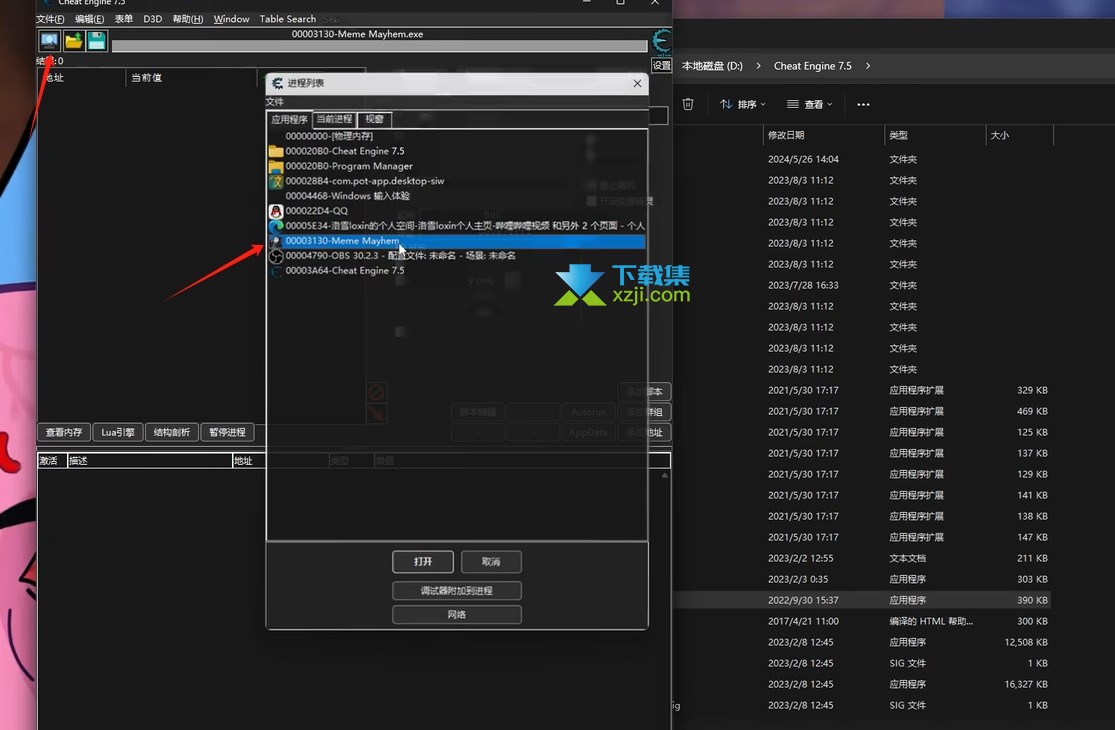
Task: Click the scan progress bar under Meme Mayhem.exe
Action: pyautogui.click(x=379, y=46)
